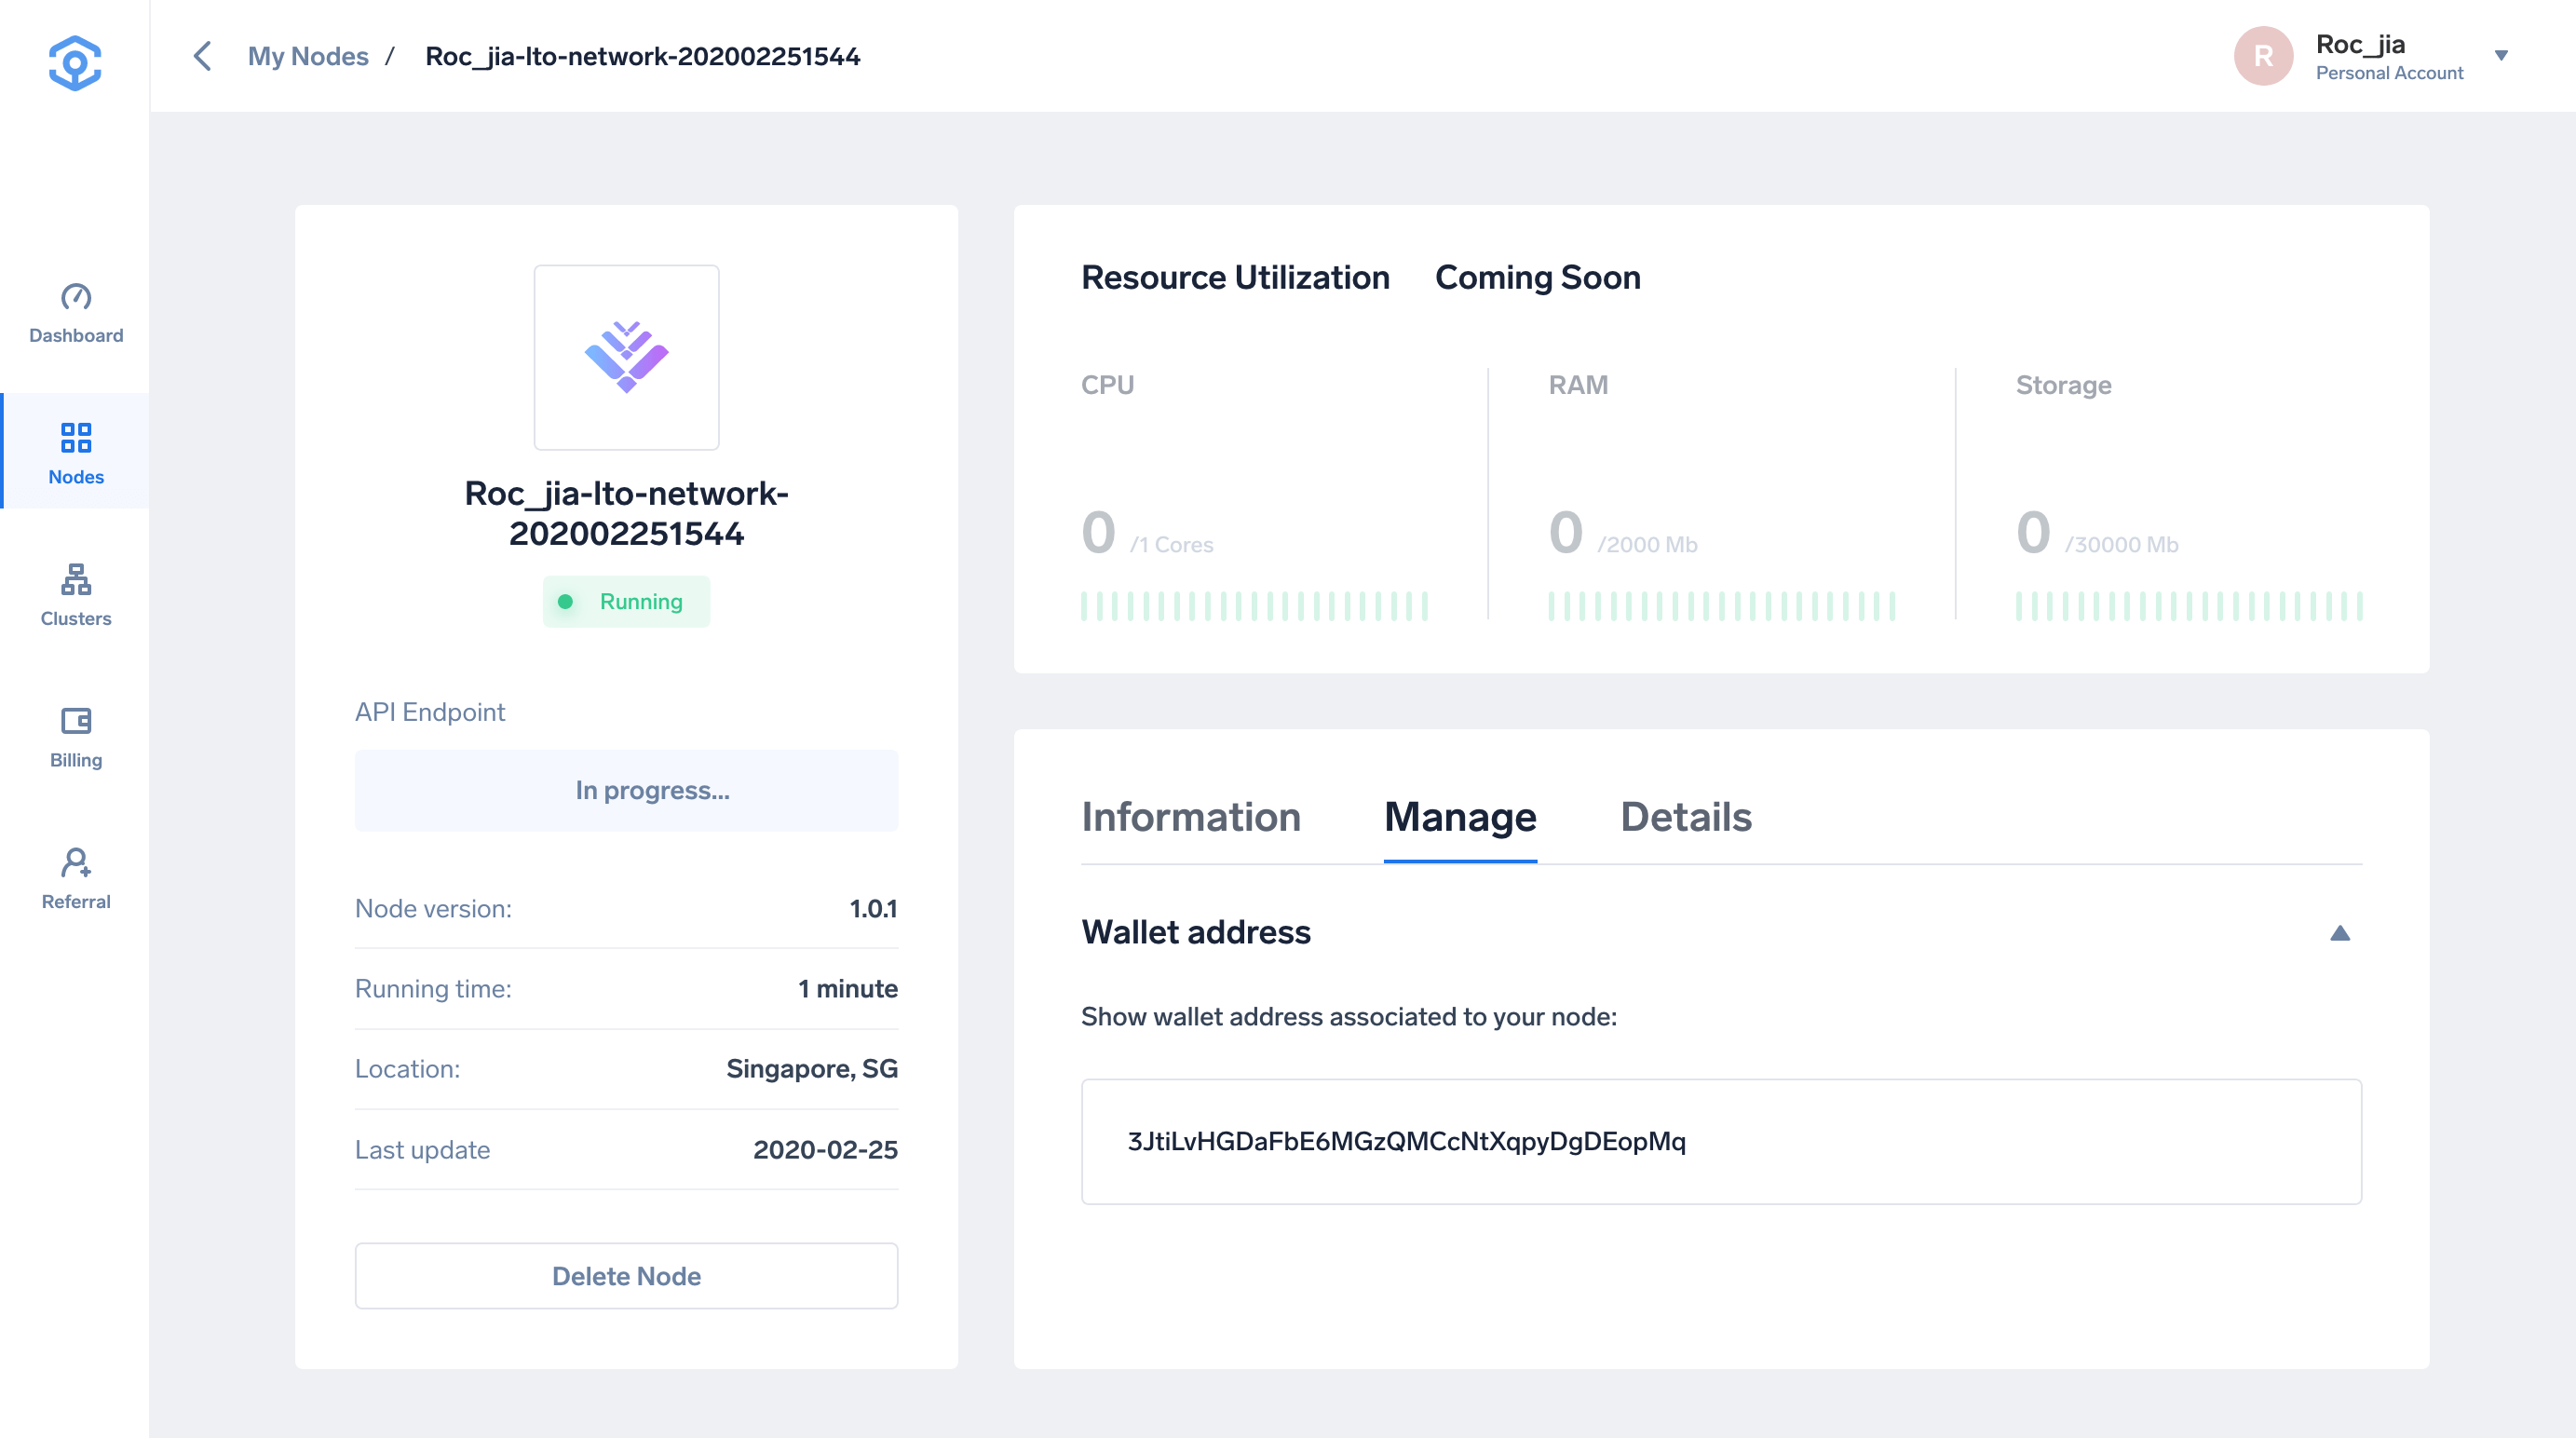Click the RAM usage bar
The image size is (2576, 1438).
(x=1721, y=606)
